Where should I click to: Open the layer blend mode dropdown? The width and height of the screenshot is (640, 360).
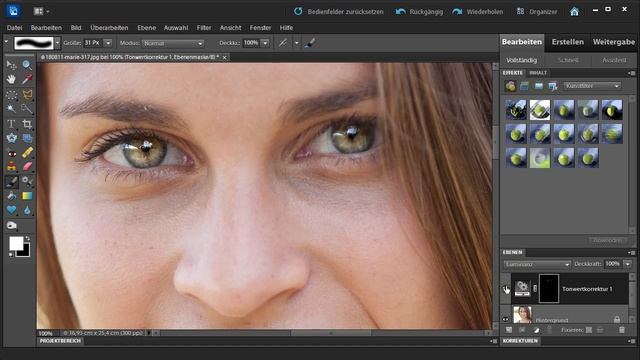[537, 264]
